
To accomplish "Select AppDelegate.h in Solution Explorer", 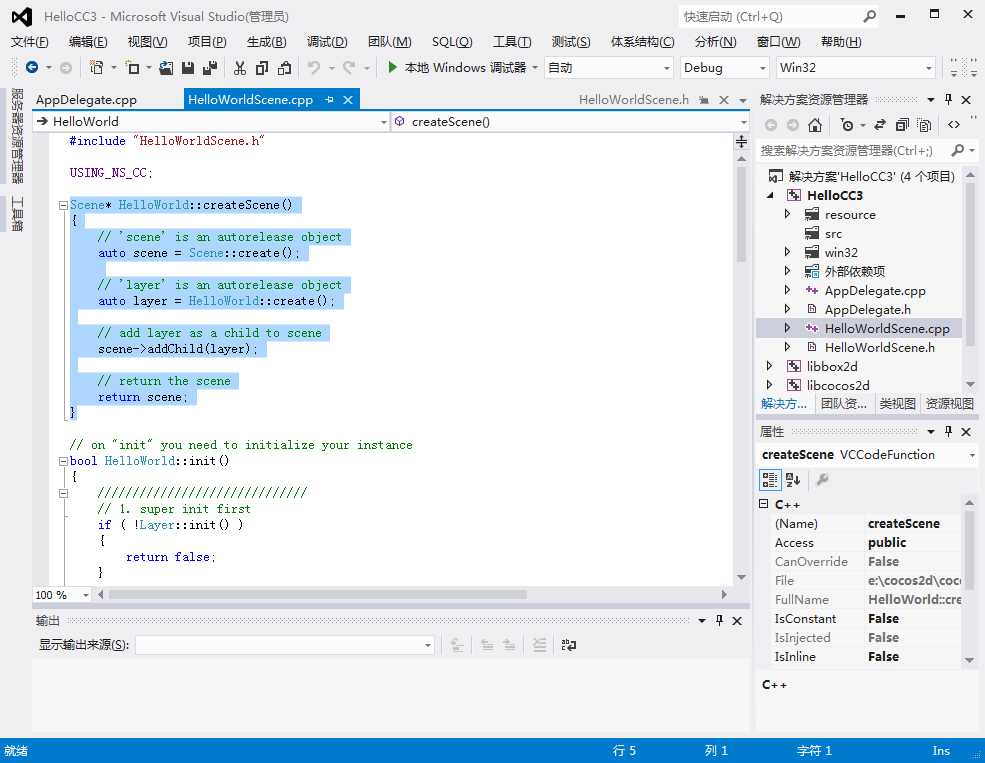I will tap(868, 309).
